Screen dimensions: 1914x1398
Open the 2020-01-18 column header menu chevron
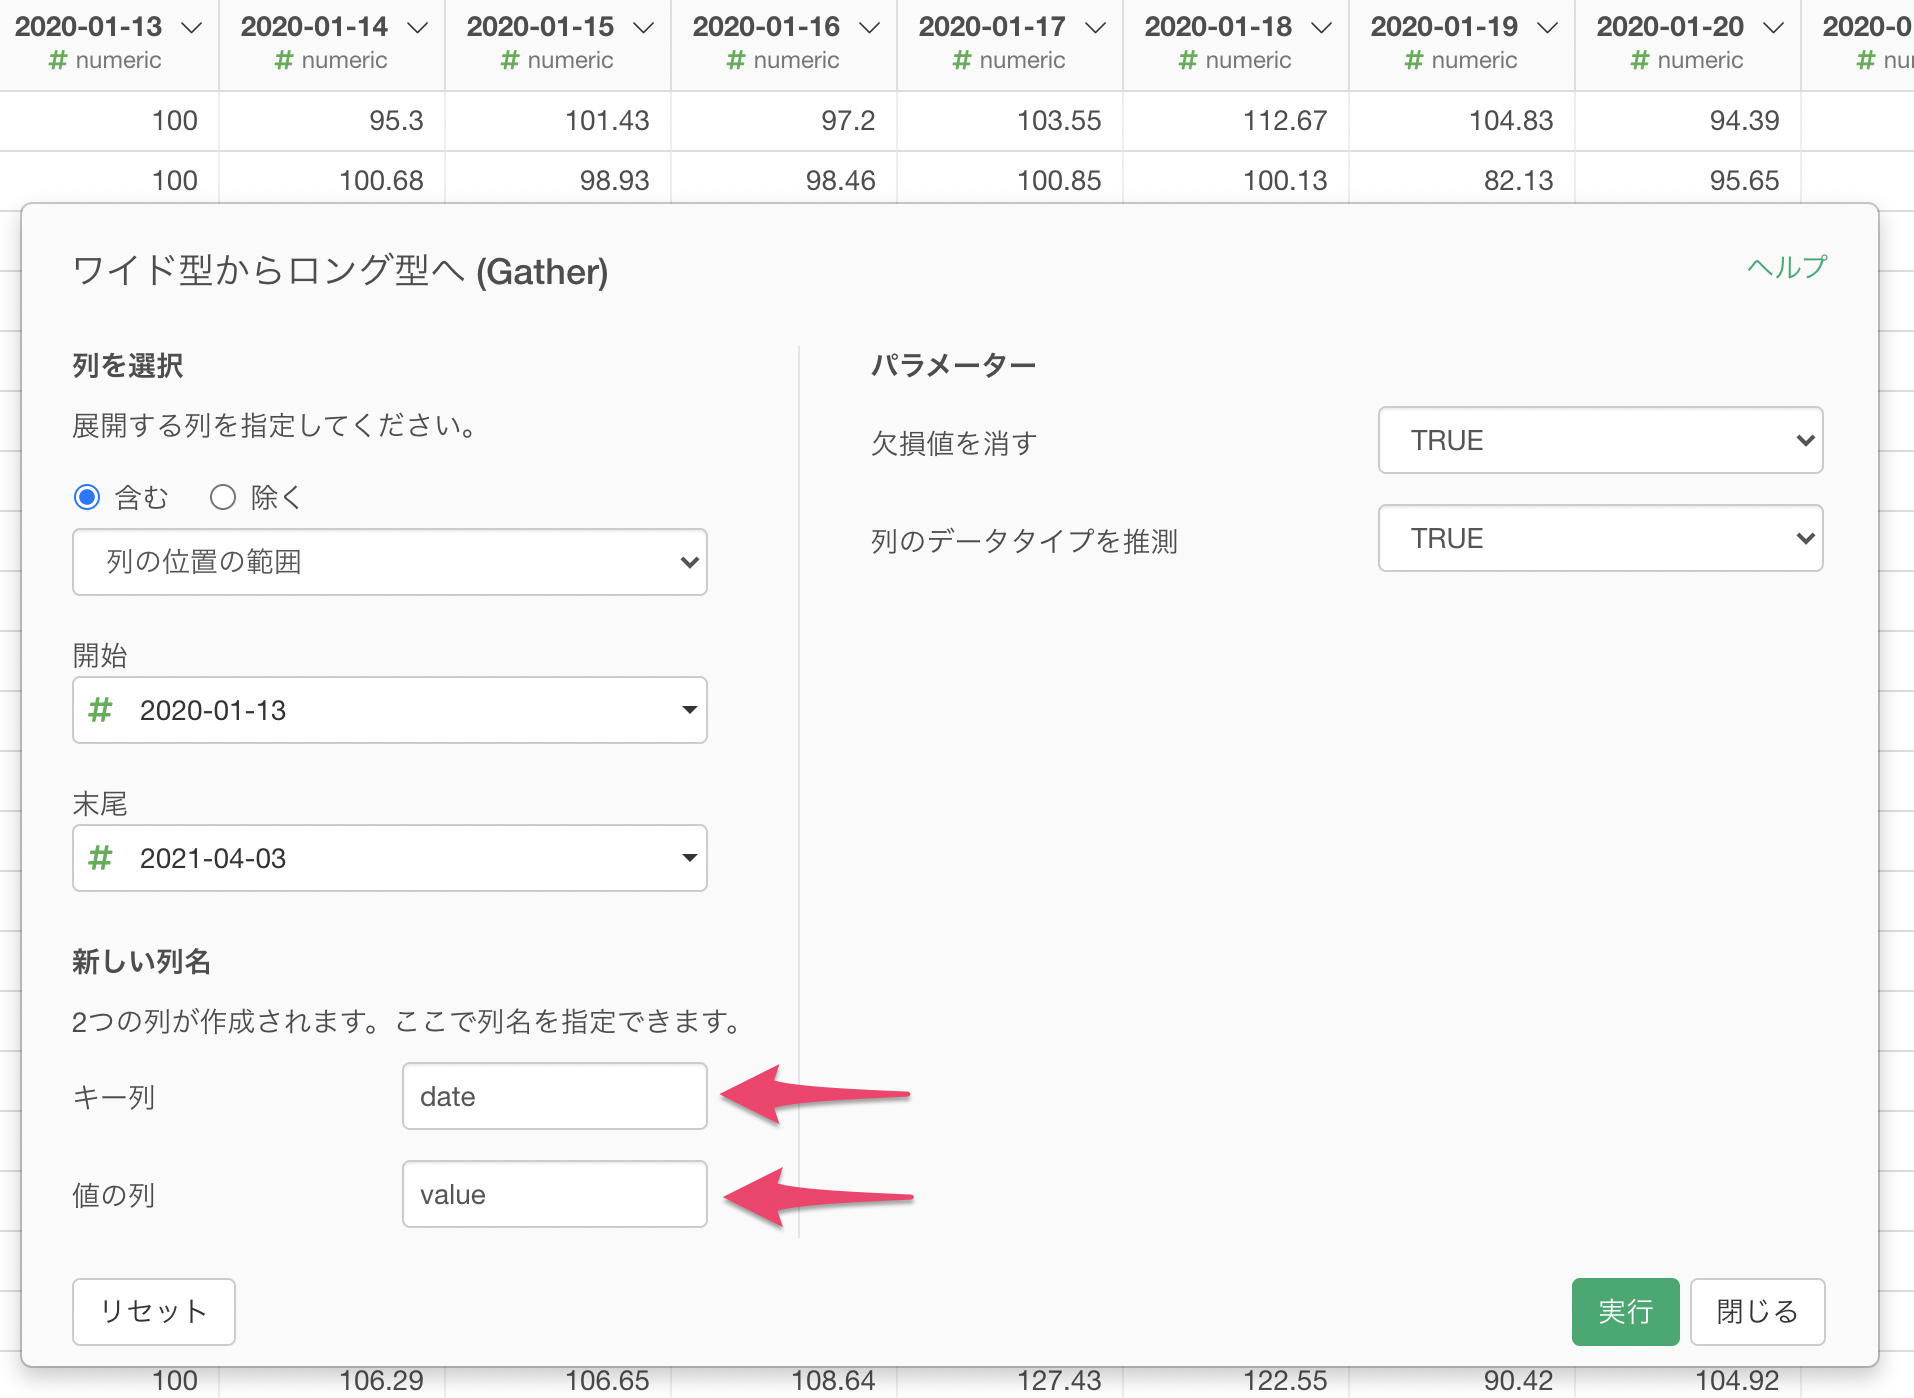(1321, 28)
